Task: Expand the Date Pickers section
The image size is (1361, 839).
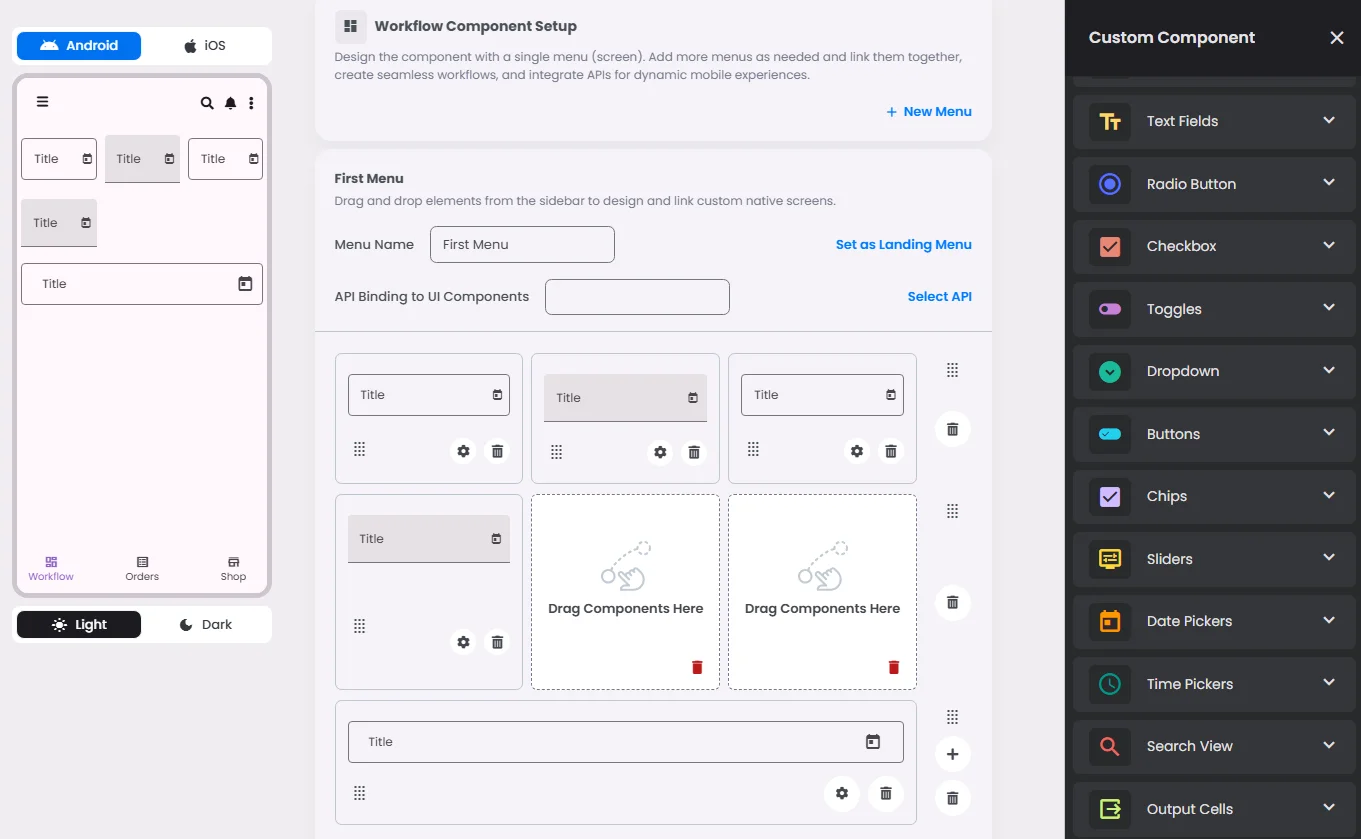Action: point(1216,621)
